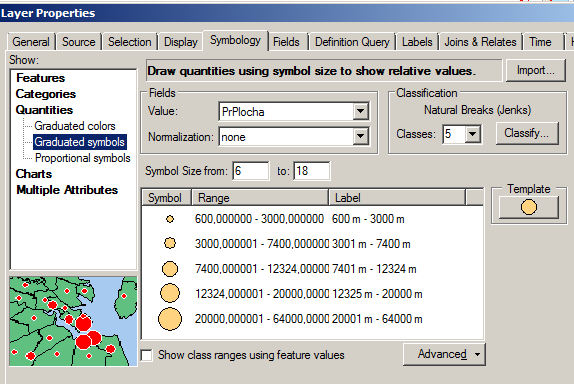Choose Graduated colors option
The image size is (574, 384).
[75, 126]
